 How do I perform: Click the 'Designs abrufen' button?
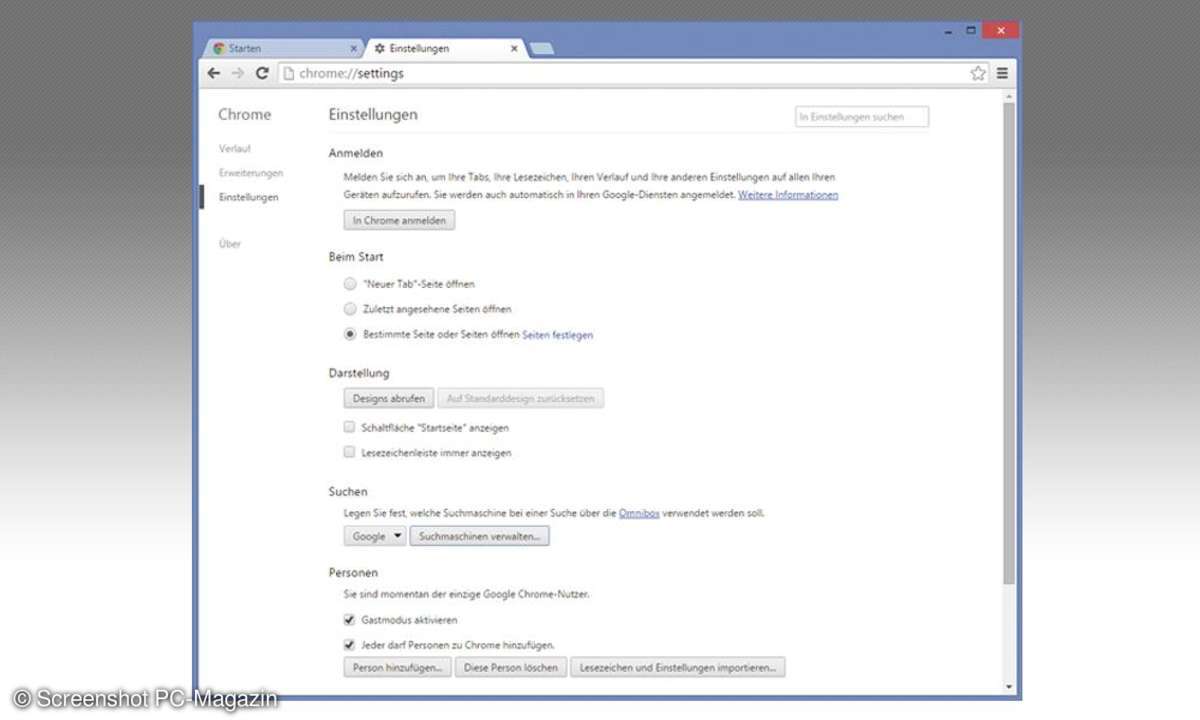[389, 398]
